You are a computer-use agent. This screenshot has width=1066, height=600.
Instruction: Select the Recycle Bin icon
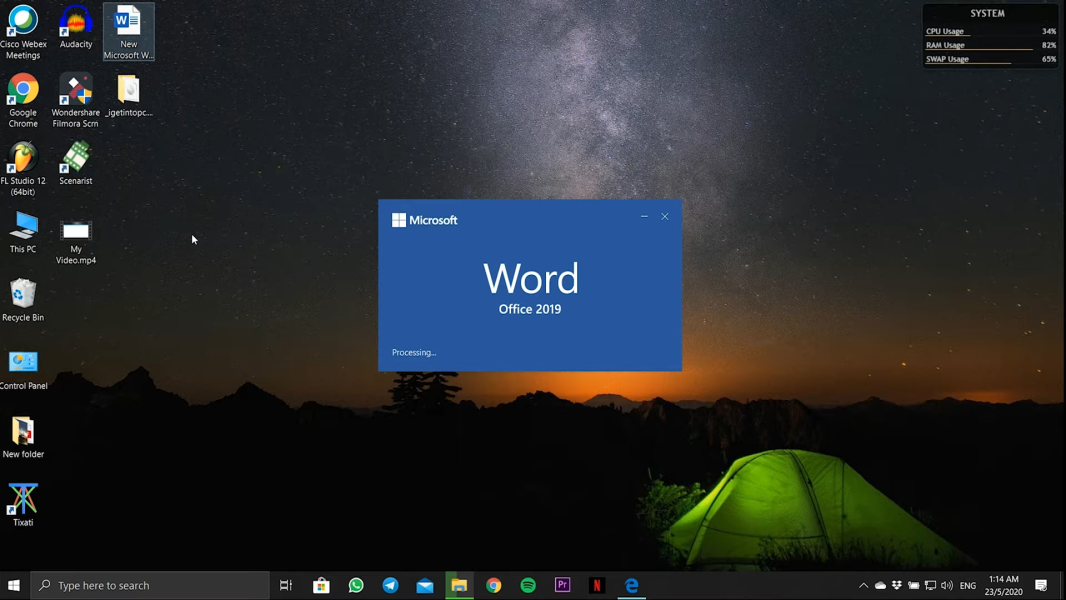[x=23, y=300]
